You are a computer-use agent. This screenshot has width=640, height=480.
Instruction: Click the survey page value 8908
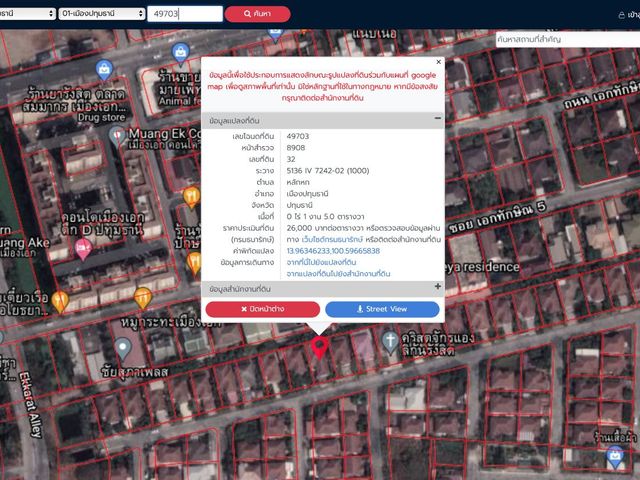click(x=296, y=148)
